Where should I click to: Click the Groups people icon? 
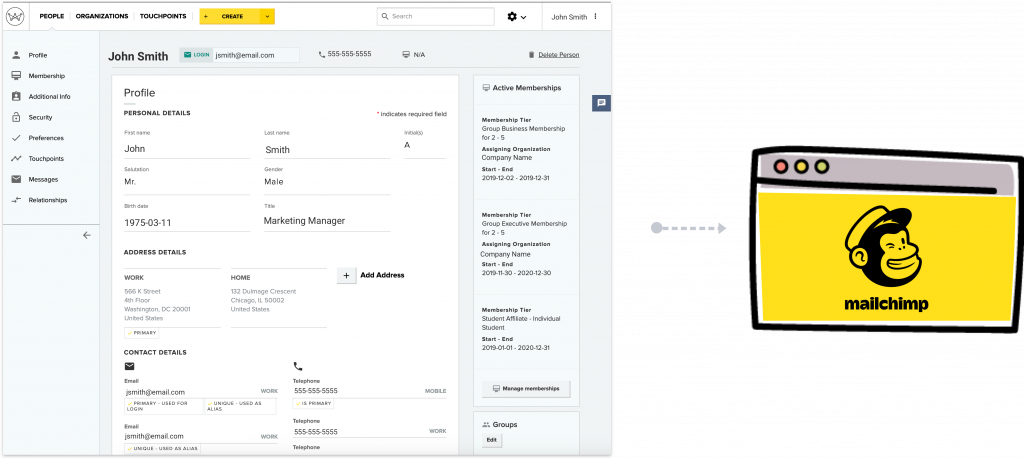486,424
